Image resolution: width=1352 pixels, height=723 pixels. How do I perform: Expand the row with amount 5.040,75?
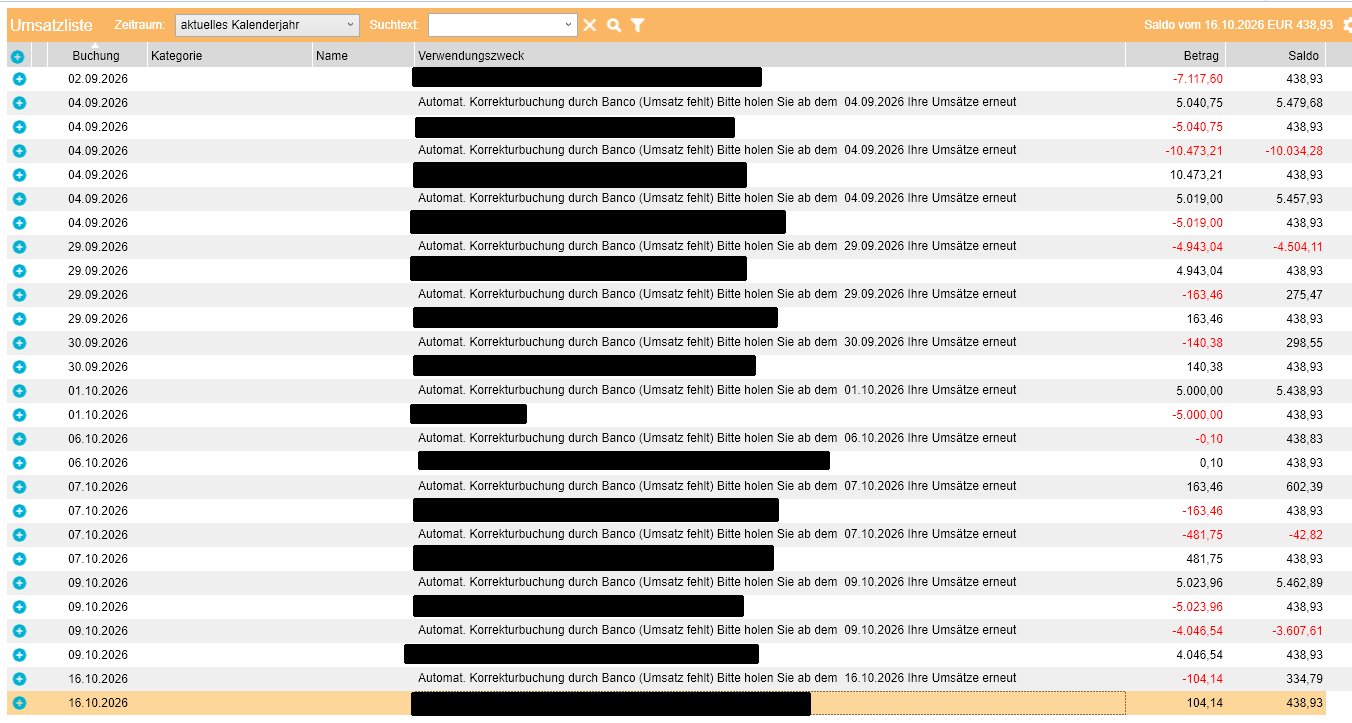(x=19, y=103)
